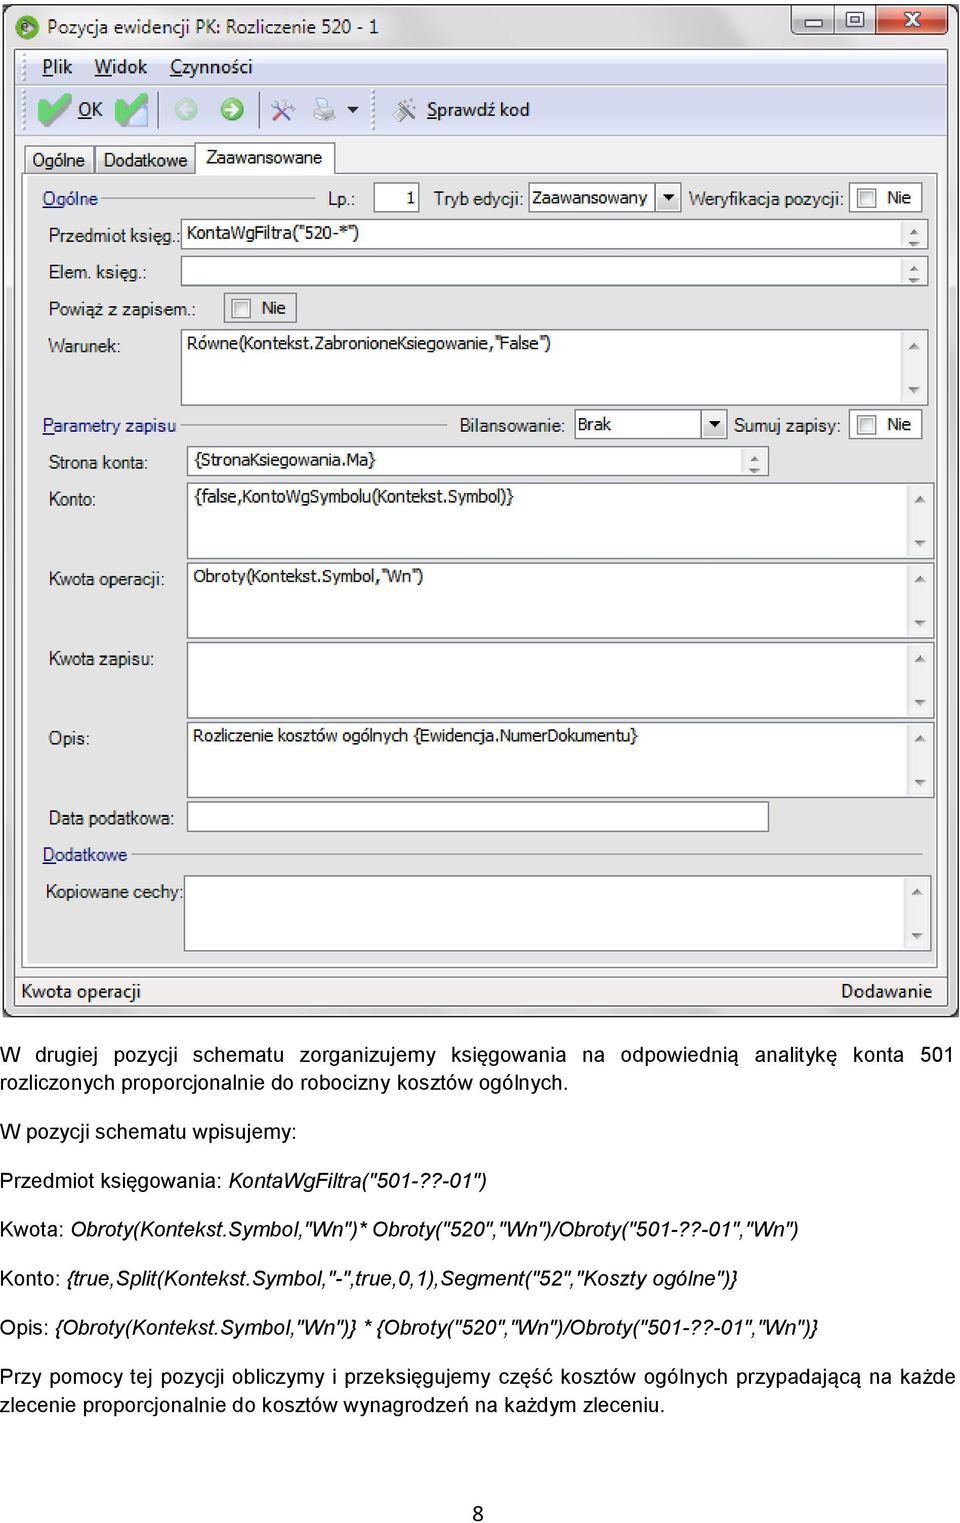Screen dimensions: 960x1523
Task: Click into the Konto text area
Action: (548, 521)
